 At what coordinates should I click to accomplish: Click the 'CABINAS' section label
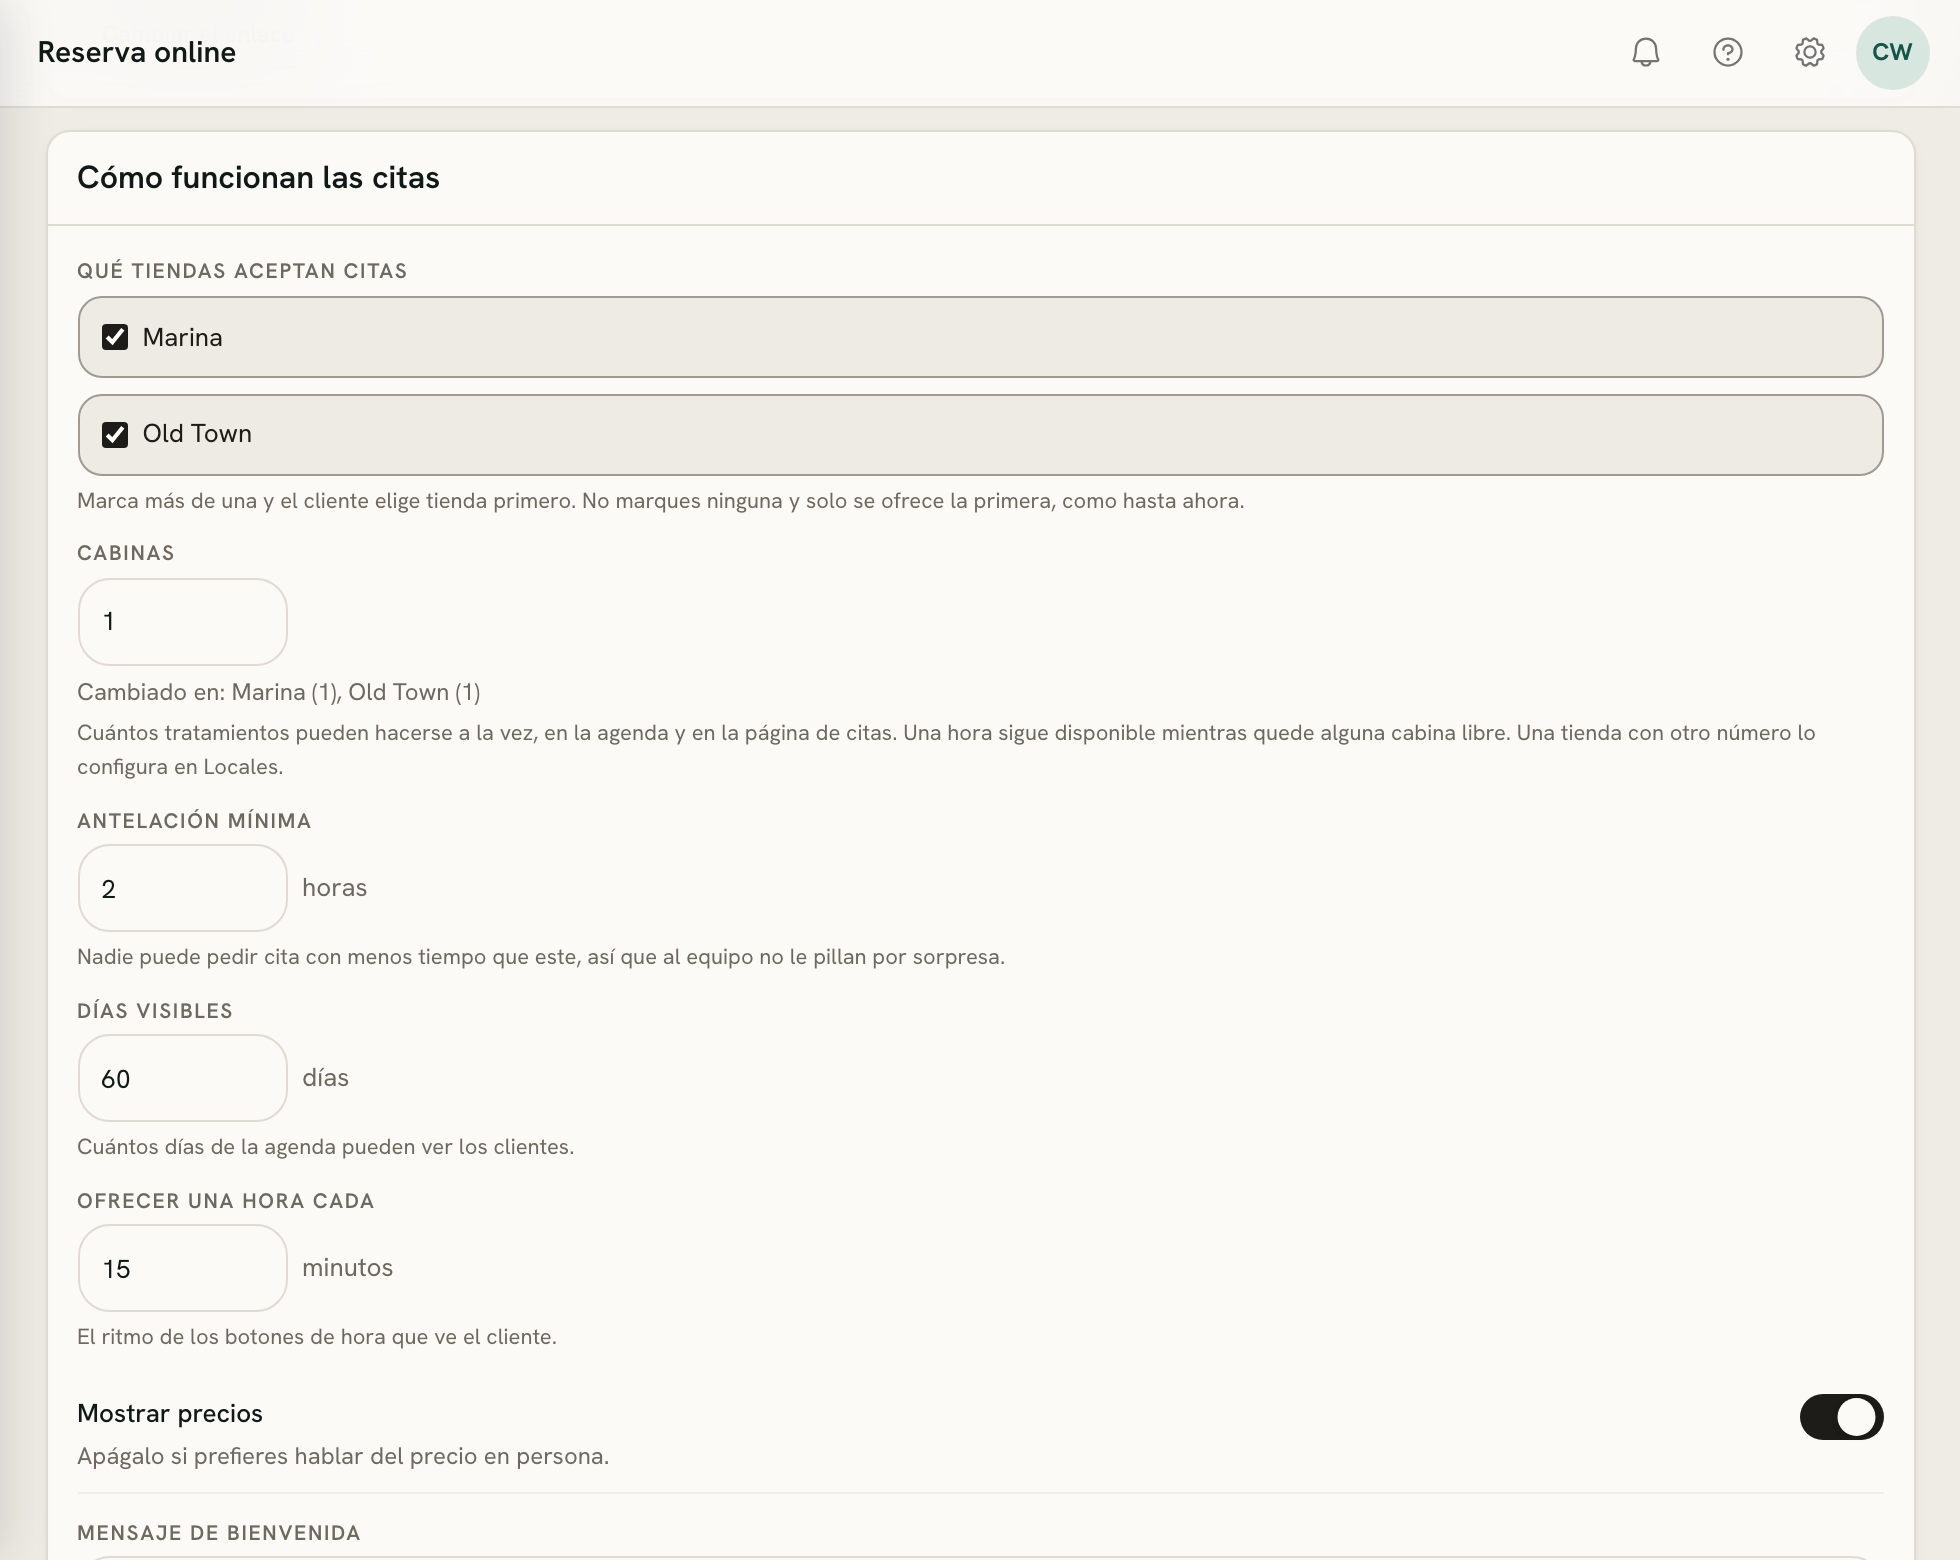click(126, 553)
